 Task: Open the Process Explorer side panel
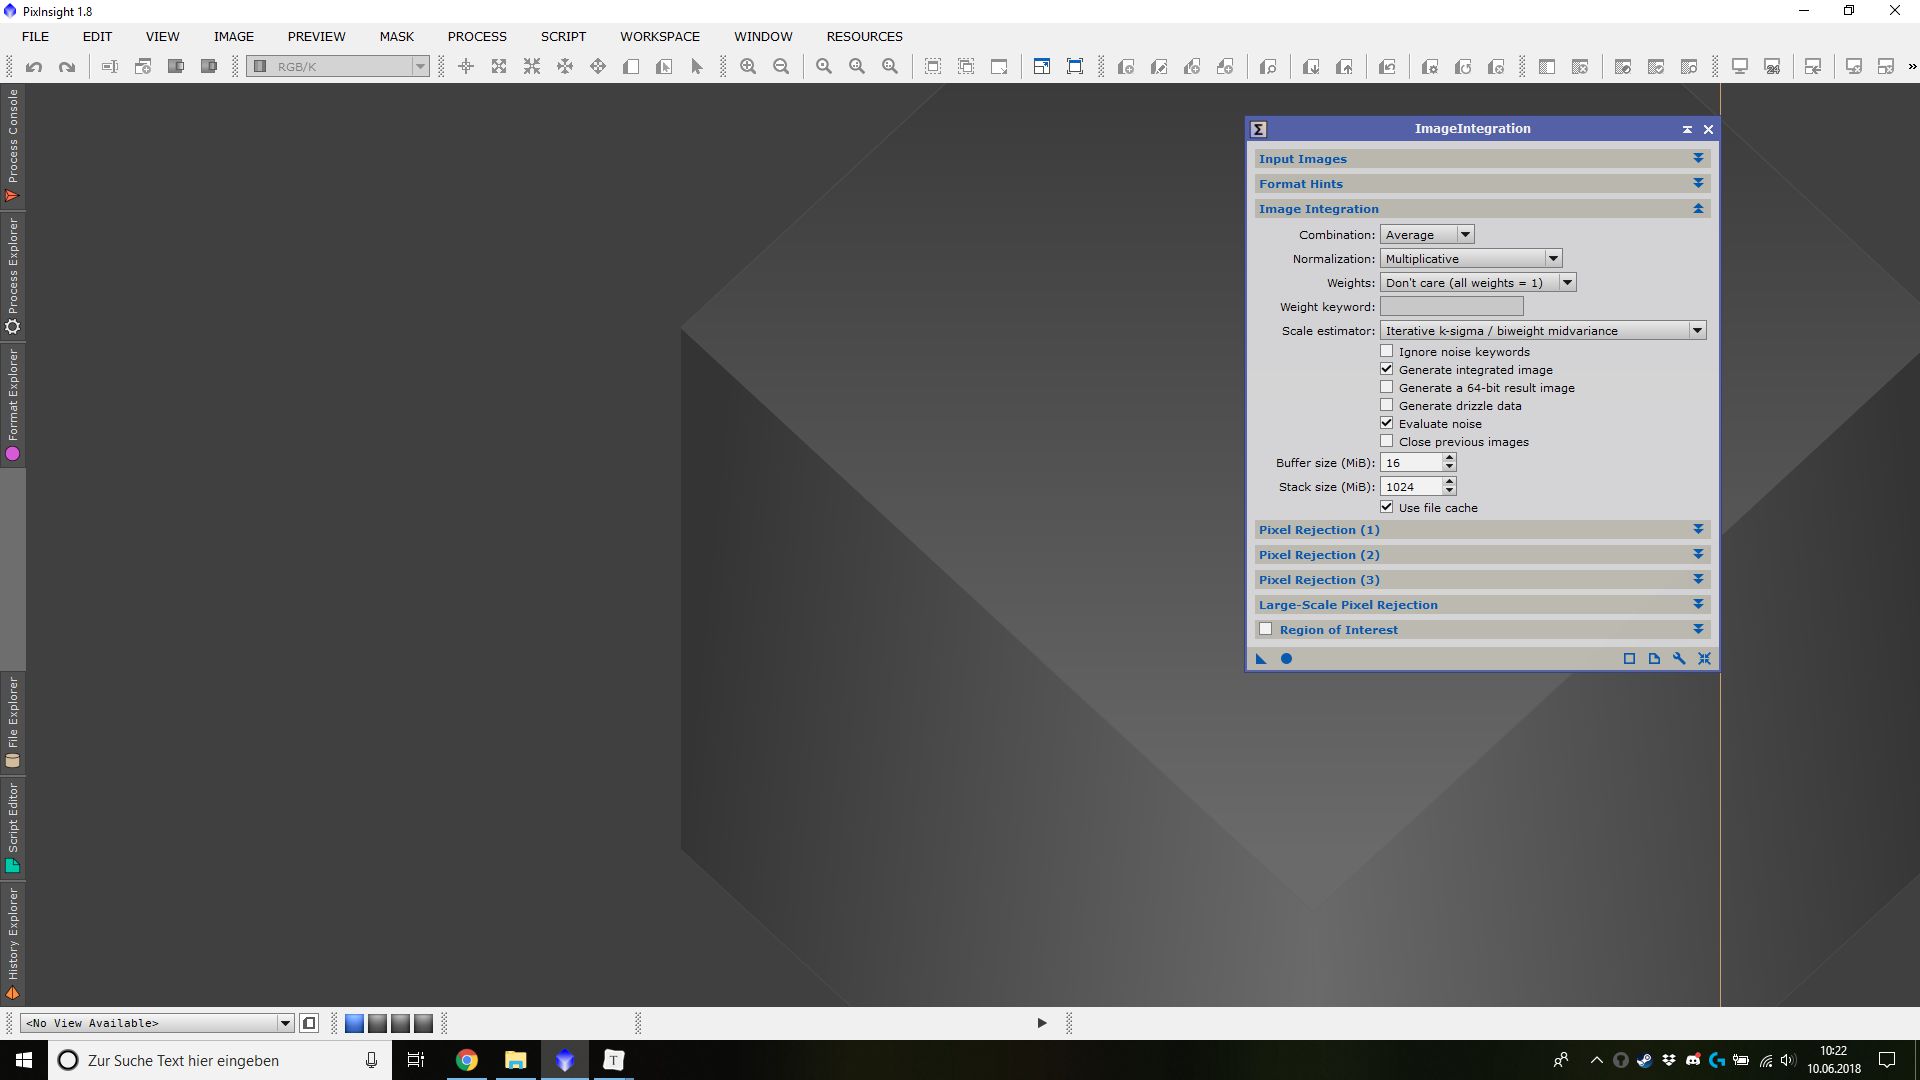click(12, 276)
